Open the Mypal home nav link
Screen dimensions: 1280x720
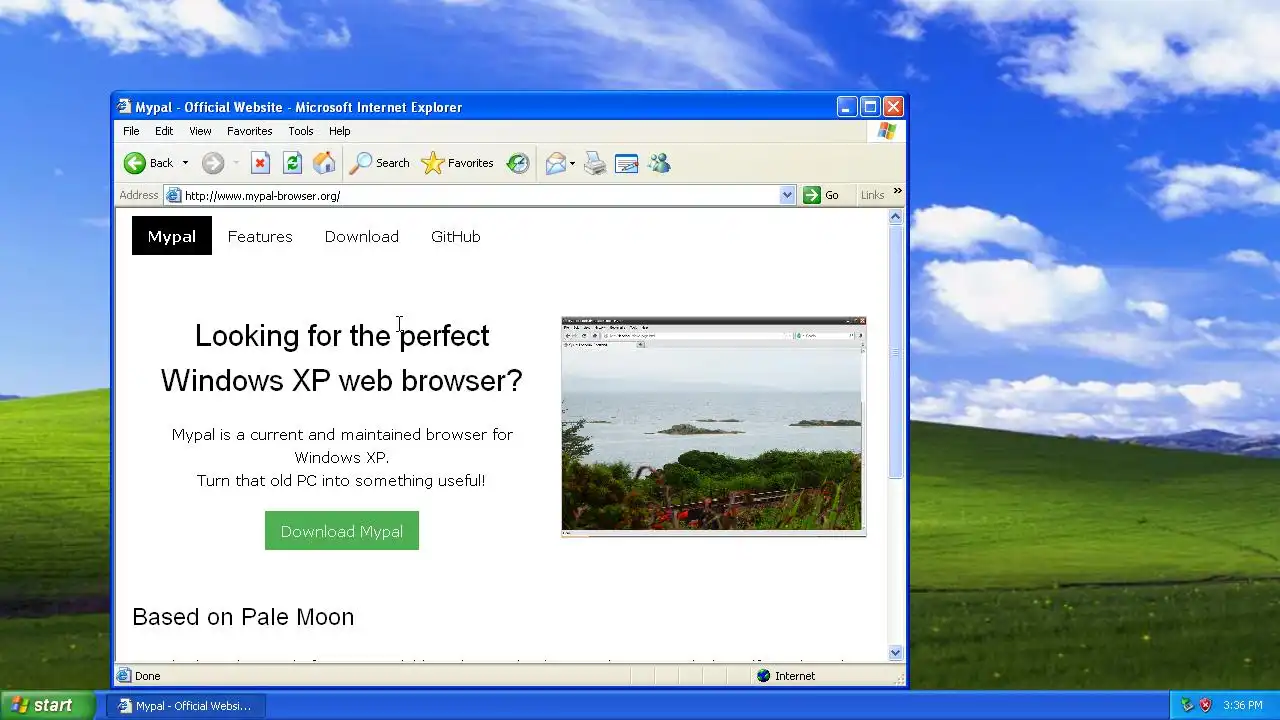point(172,236)
